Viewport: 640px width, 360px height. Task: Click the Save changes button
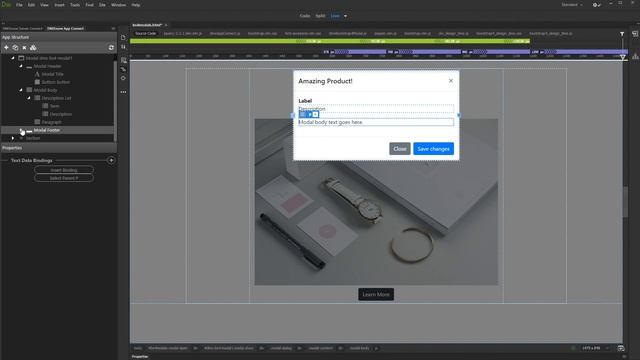[x=433, y=149]
